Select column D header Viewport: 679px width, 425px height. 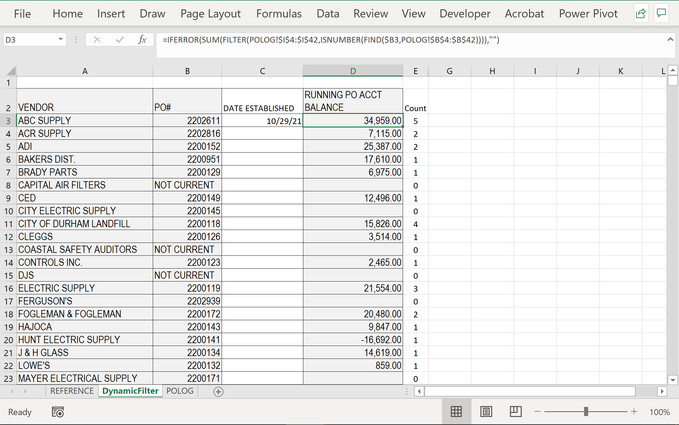coord(353,71)
